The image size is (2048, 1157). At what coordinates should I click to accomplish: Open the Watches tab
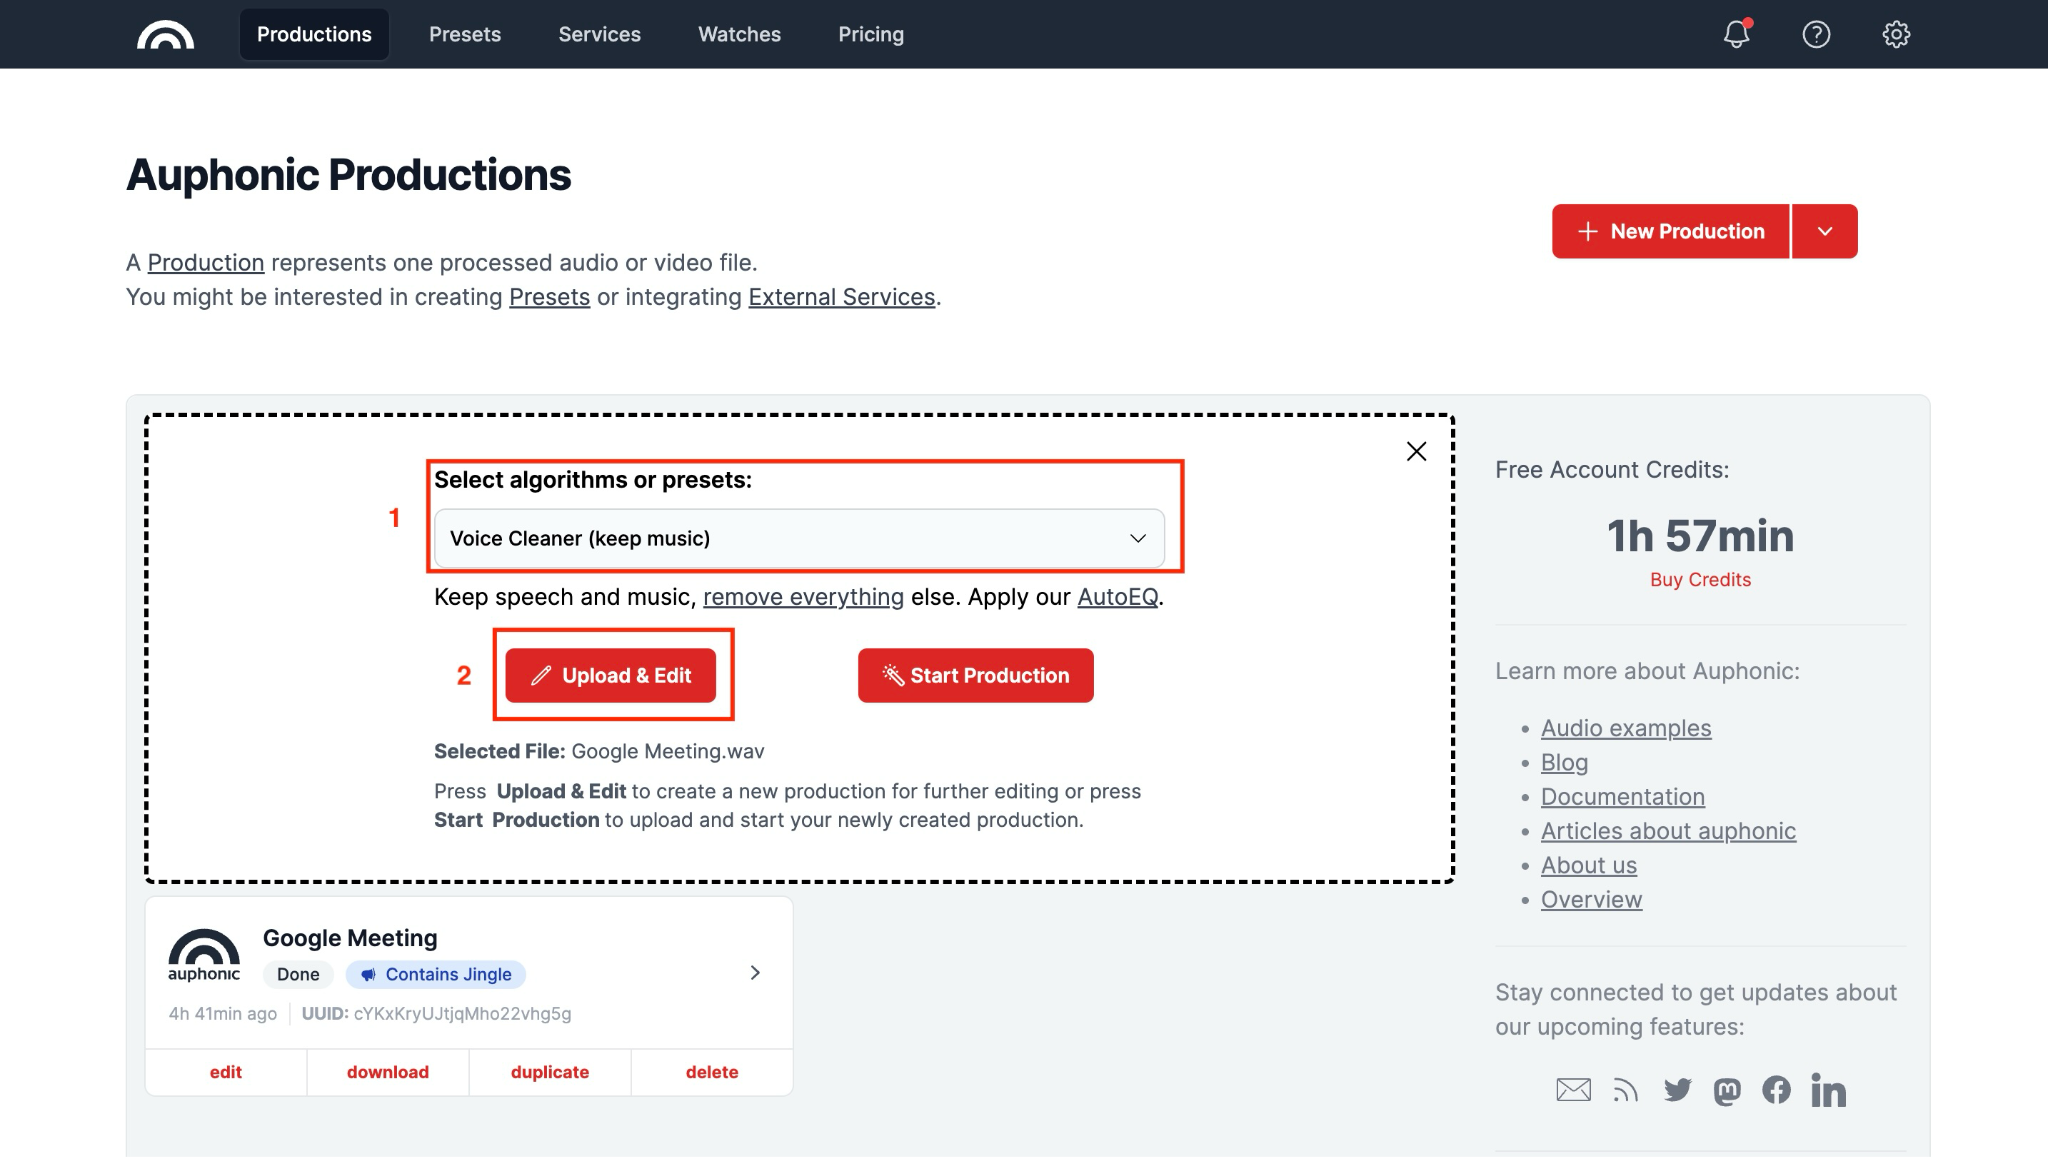point(739,34)
